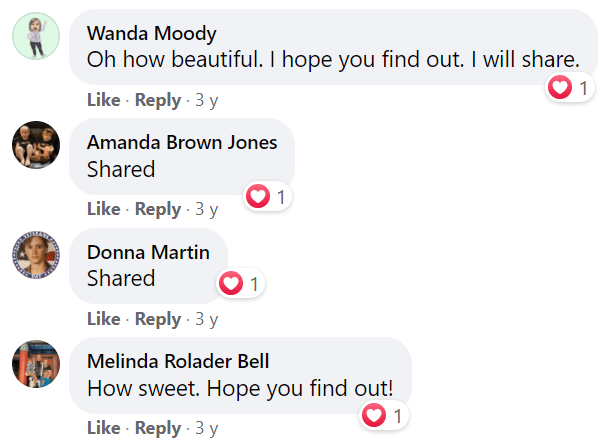Open Donna Martin's profile picture
This screenshot has height=445, width=609.
36,255
